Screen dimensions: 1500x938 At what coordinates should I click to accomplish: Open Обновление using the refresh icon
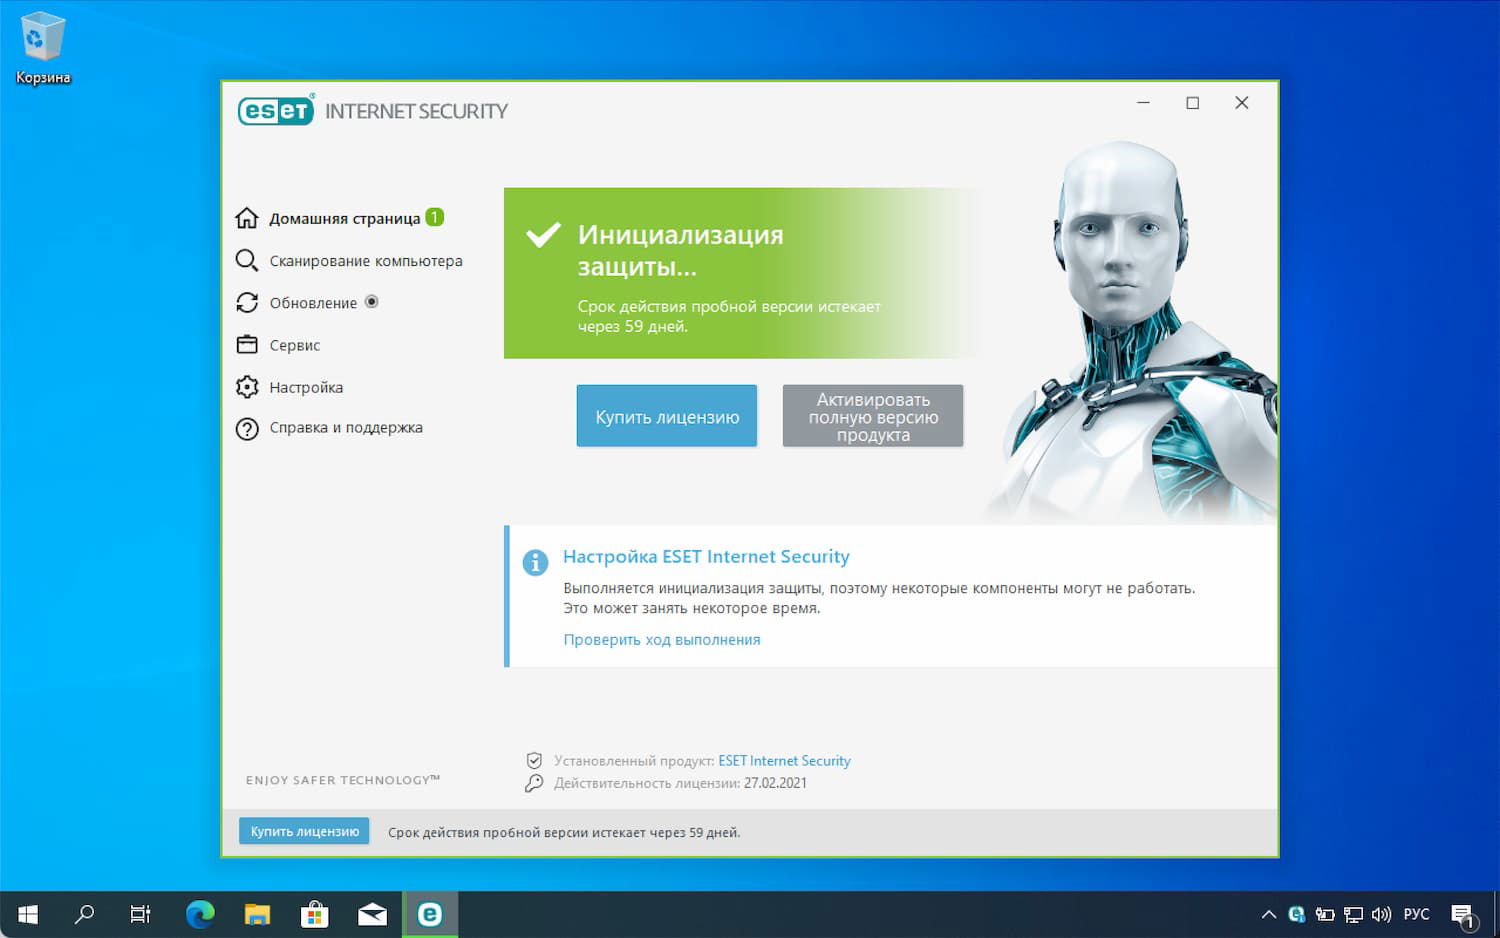[x=247, y=302]
